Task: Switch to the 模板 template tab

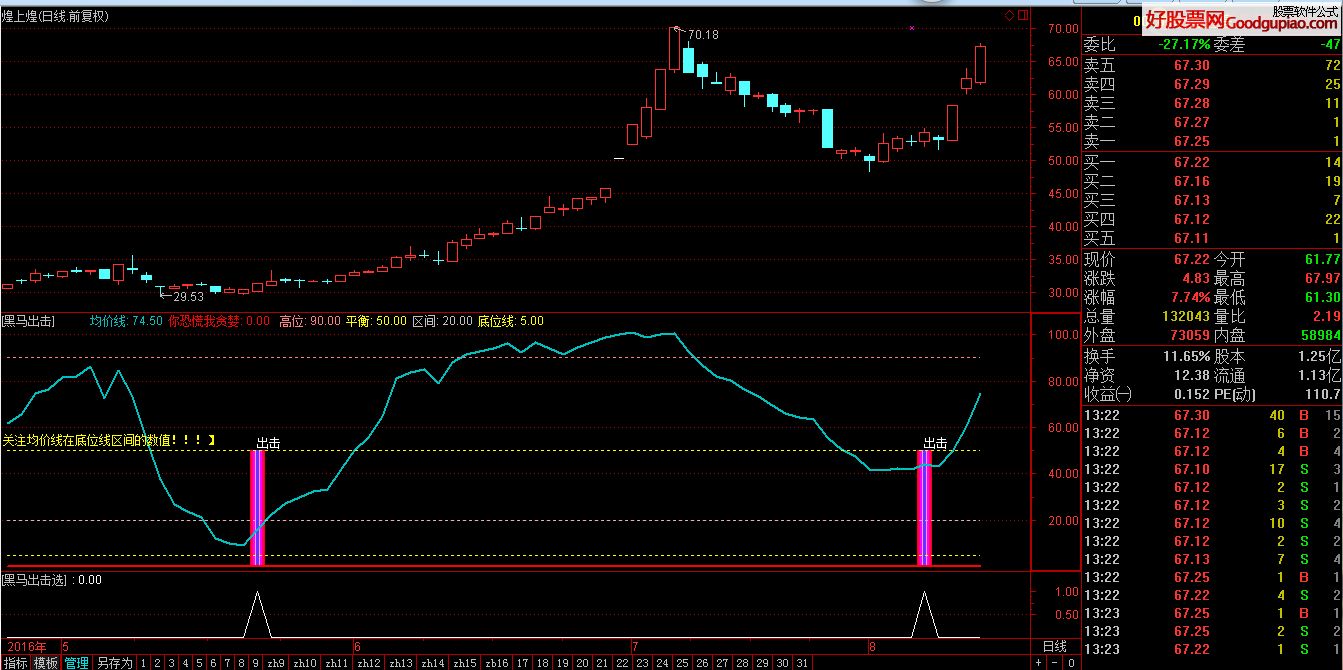Action: (x=46, y=662)
